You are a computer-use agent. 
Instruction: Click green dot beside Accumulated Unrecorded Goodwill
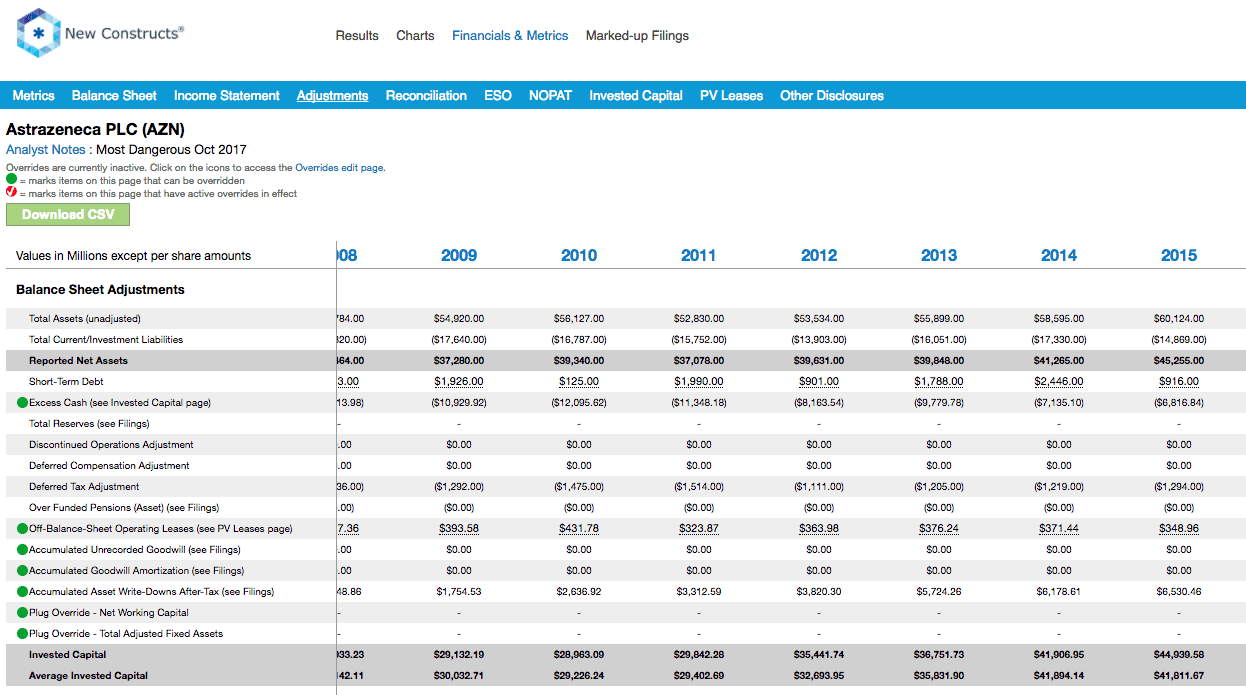[x=22, y=550]
